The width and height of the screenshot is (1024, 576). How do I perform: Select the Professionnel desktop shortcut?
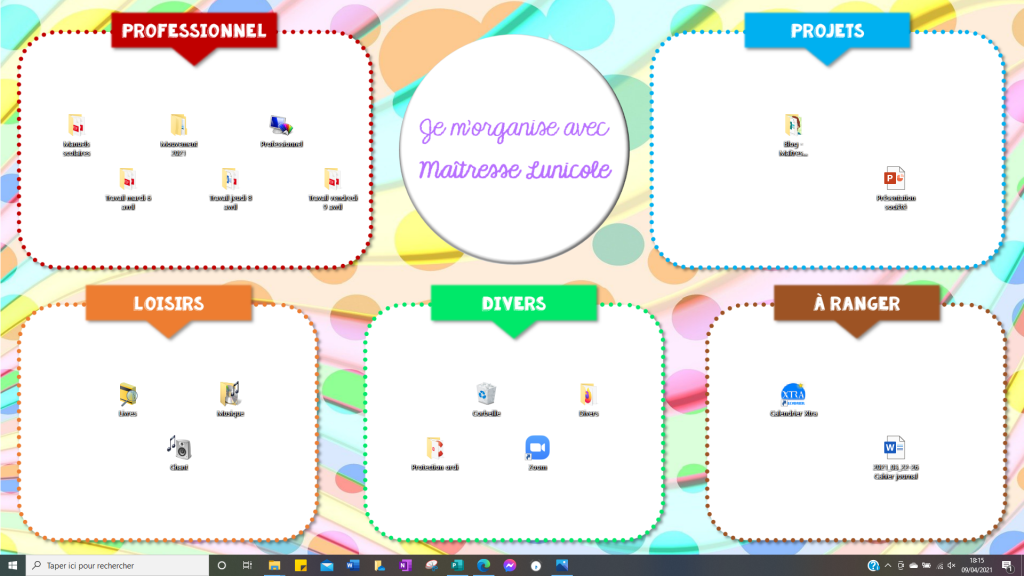281,125
